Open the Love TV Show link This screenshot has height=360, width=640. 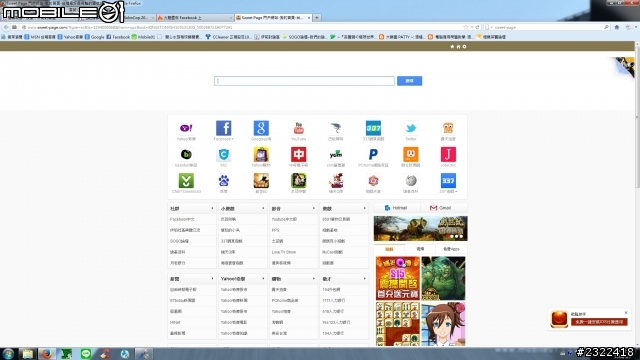tap(284, 252)
